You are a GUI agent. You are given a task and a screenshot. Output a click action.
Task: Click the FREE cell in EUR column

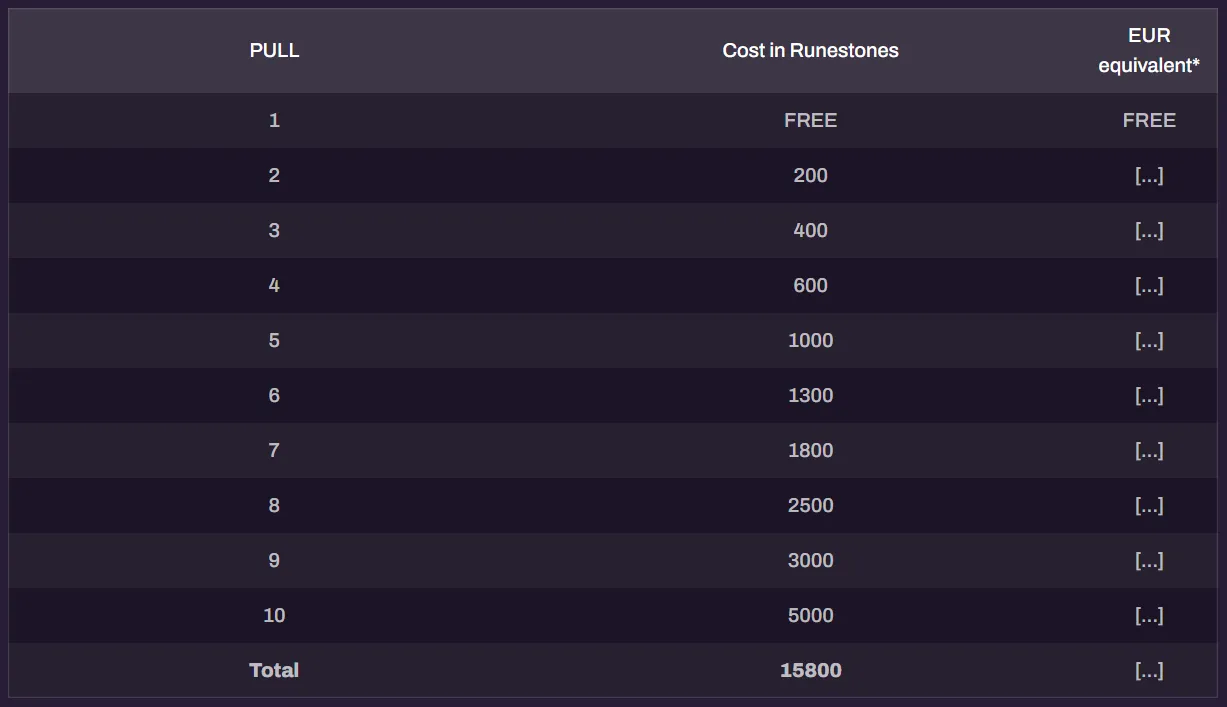pyautogui.click(x=1149, y=120)
